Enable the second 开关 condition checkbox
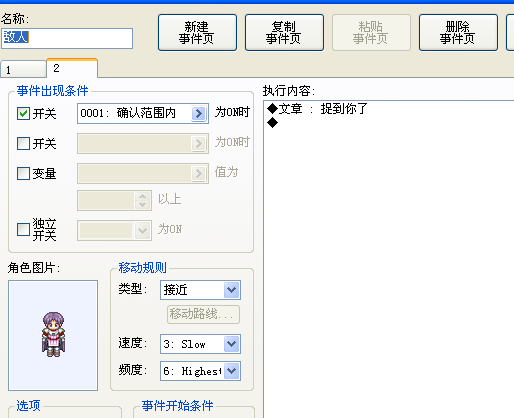Viewport: 514px width, 418px height. click(23, 144)
